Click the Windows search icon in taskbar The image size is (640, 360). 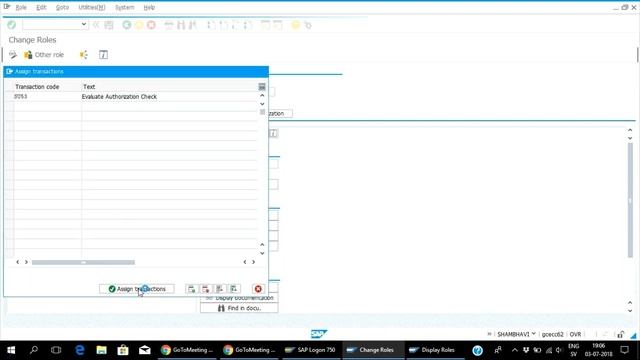coord(34,350)
